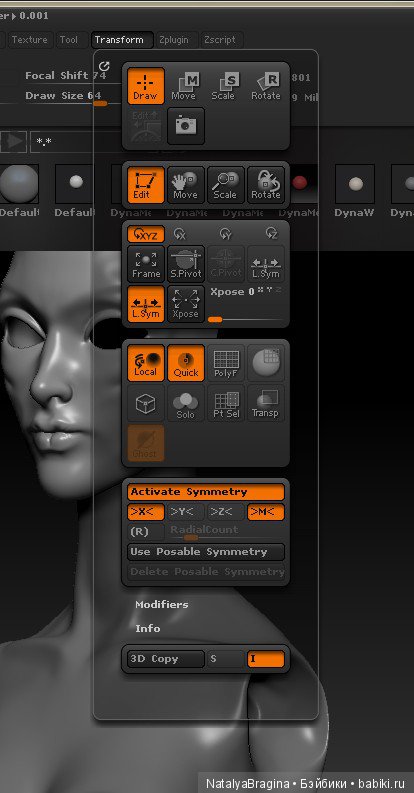Open the Transform menu
Screen dimensions: 414x793
pyautogui.click(x=122, y=40)
